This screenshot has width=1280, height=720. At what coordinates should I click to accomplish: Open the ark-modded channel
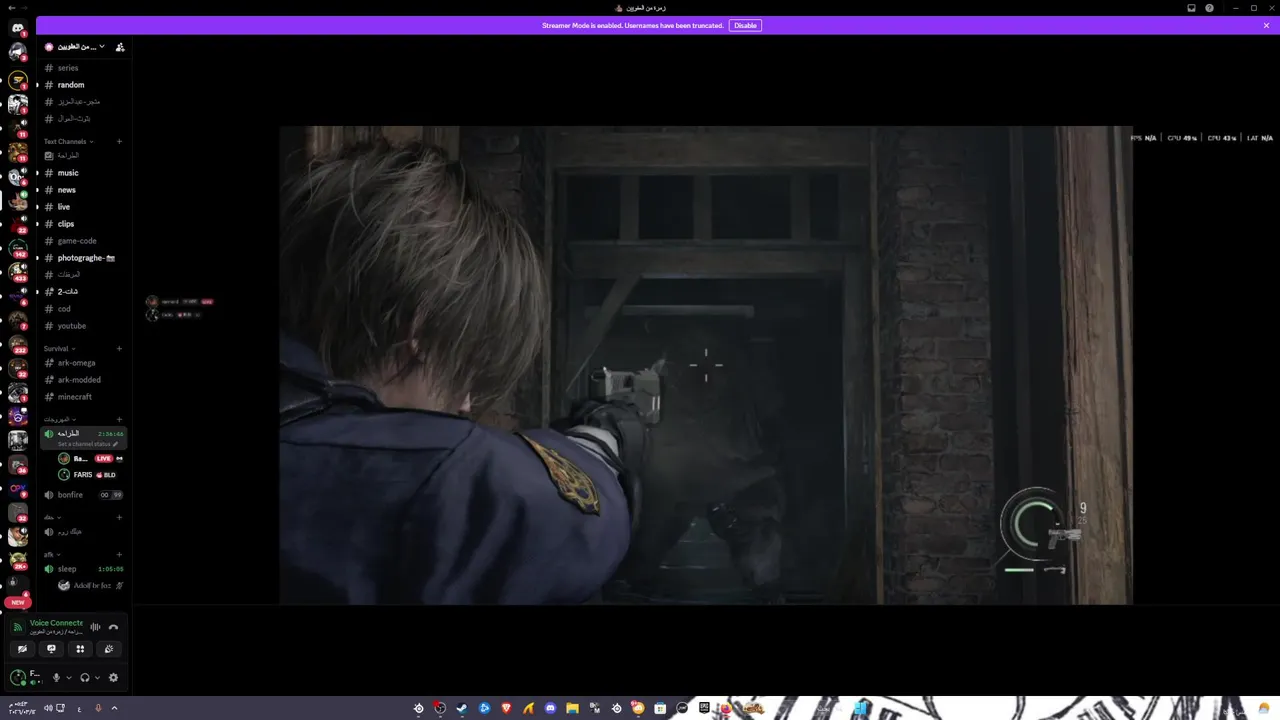84,380
